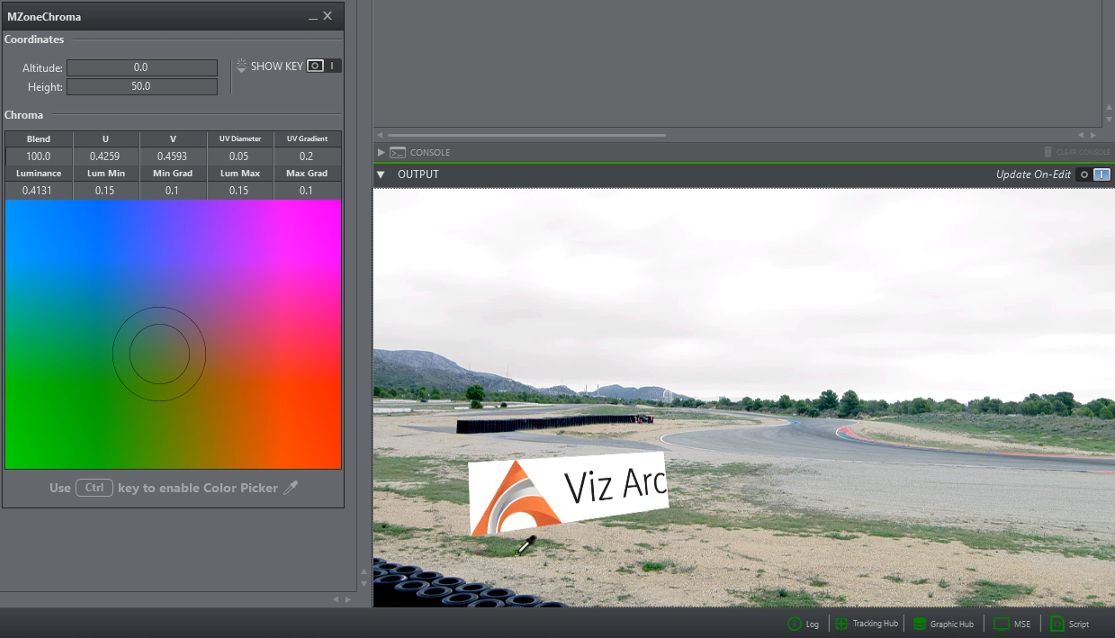Open Graphic Hub connection status
1115x638 pixels.
(918, 624)
